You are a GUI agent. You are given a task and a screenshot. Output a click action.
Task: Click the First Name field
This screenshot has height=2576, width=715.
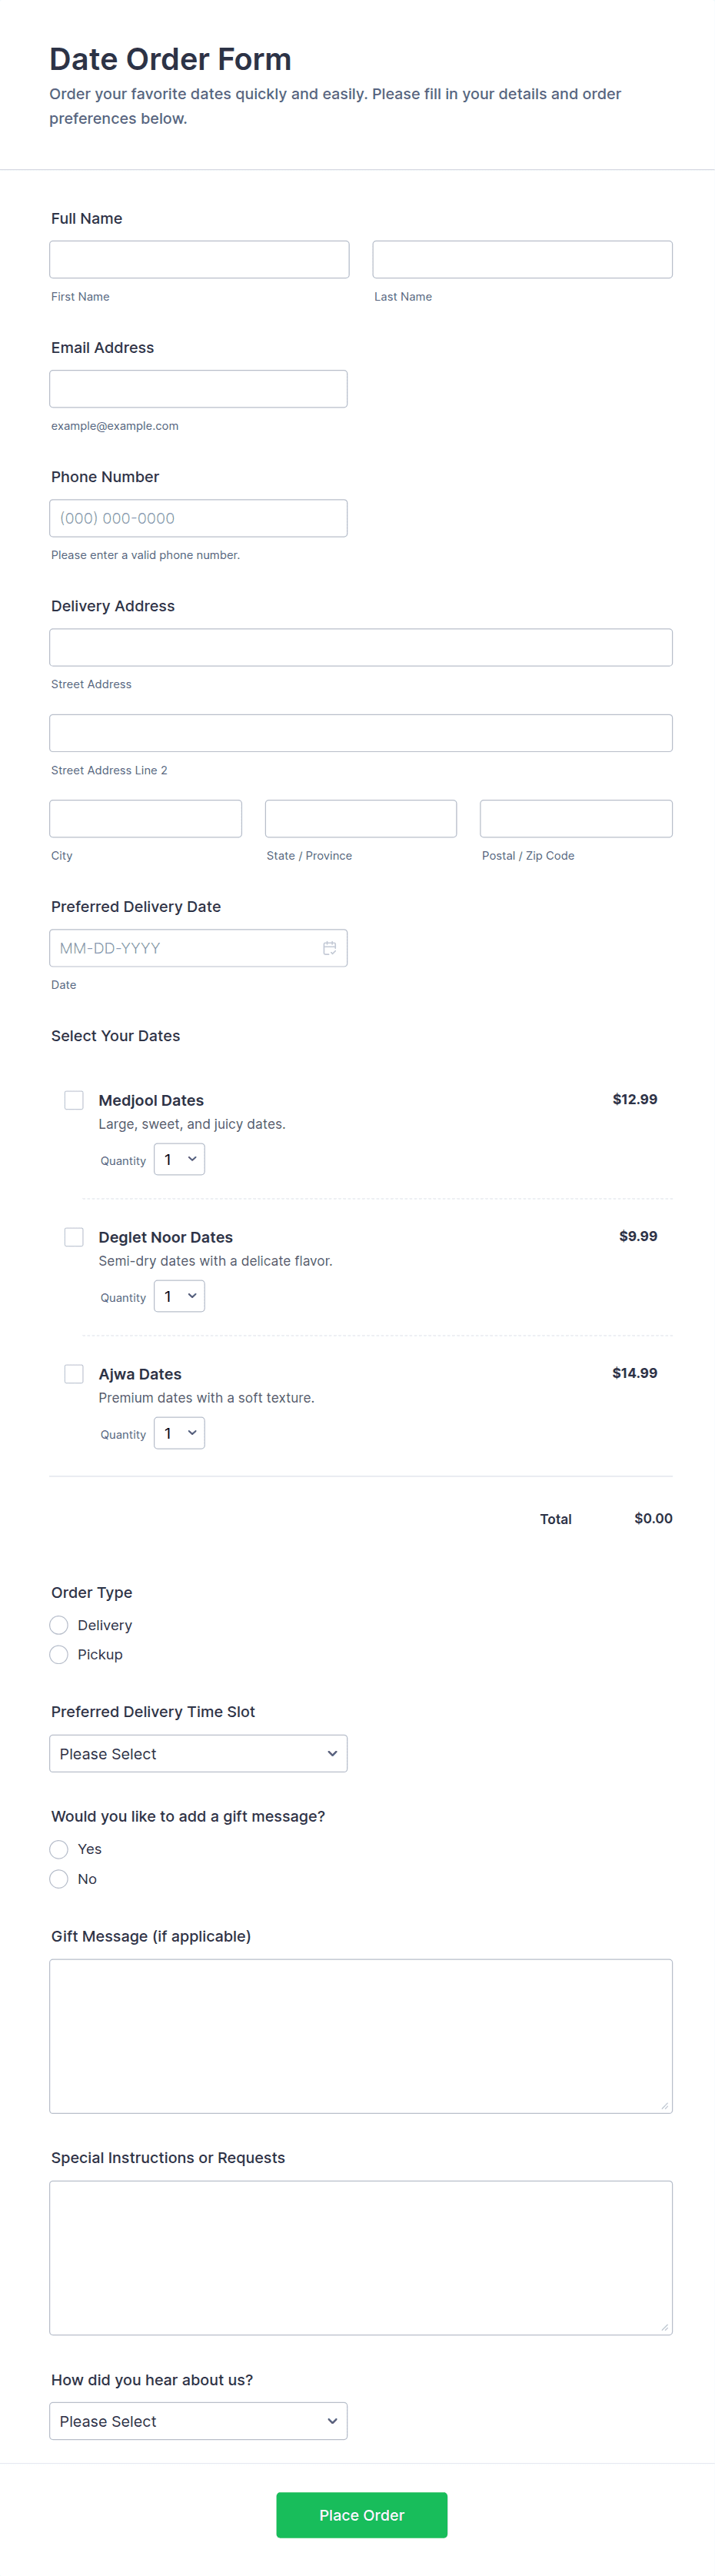pos(199,260)
